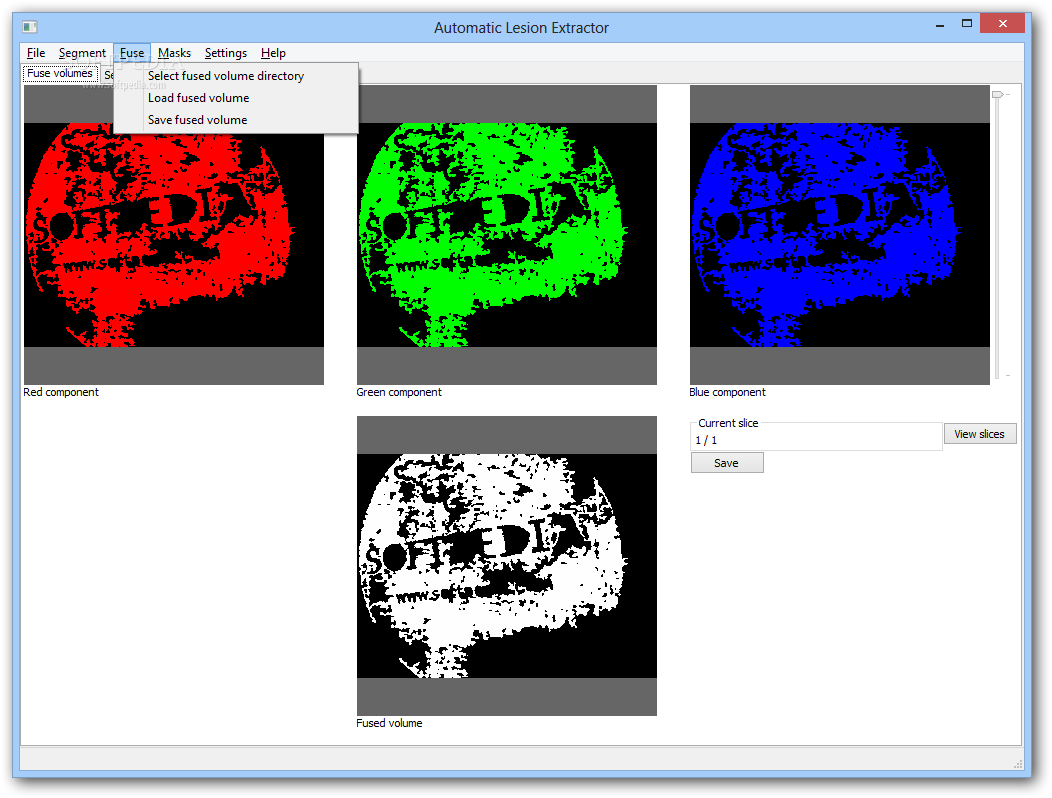
Task: Click the View slices button
Action: coord(980,434)
